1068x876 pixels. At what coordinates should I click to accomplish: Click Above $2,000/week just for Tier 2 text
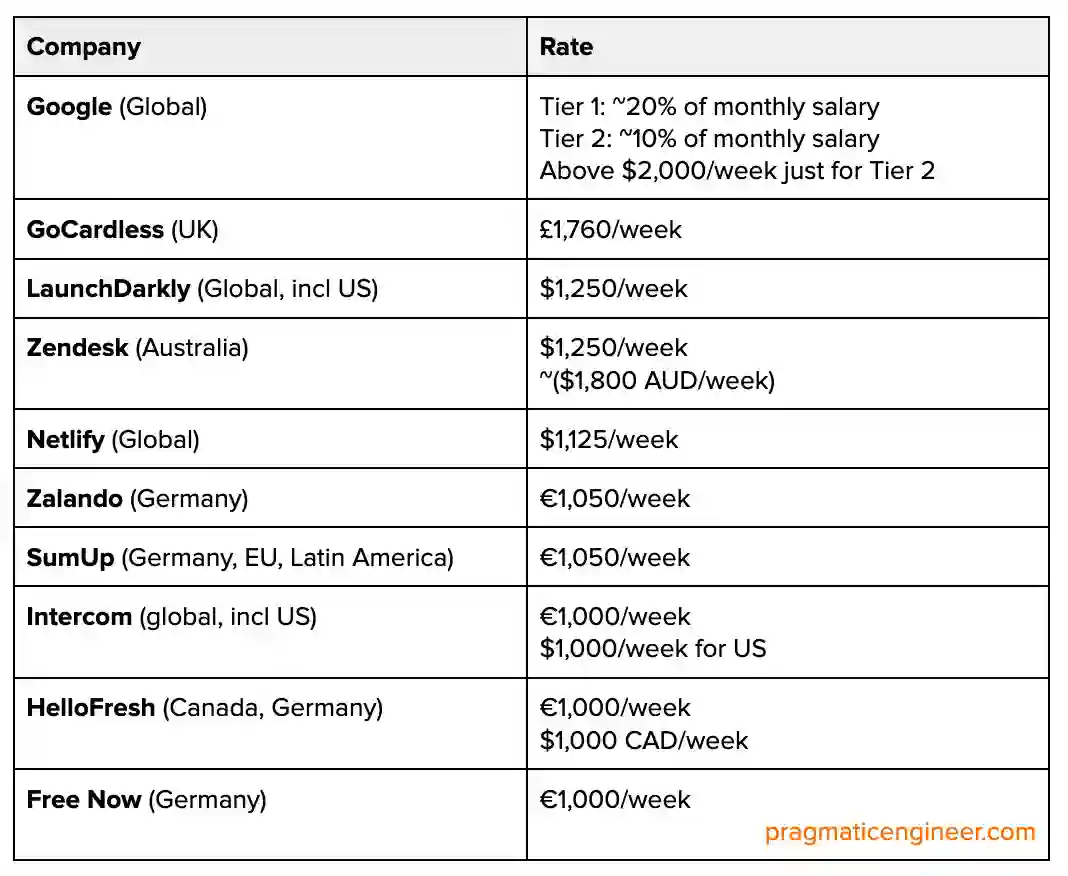[x=737, y=171]
